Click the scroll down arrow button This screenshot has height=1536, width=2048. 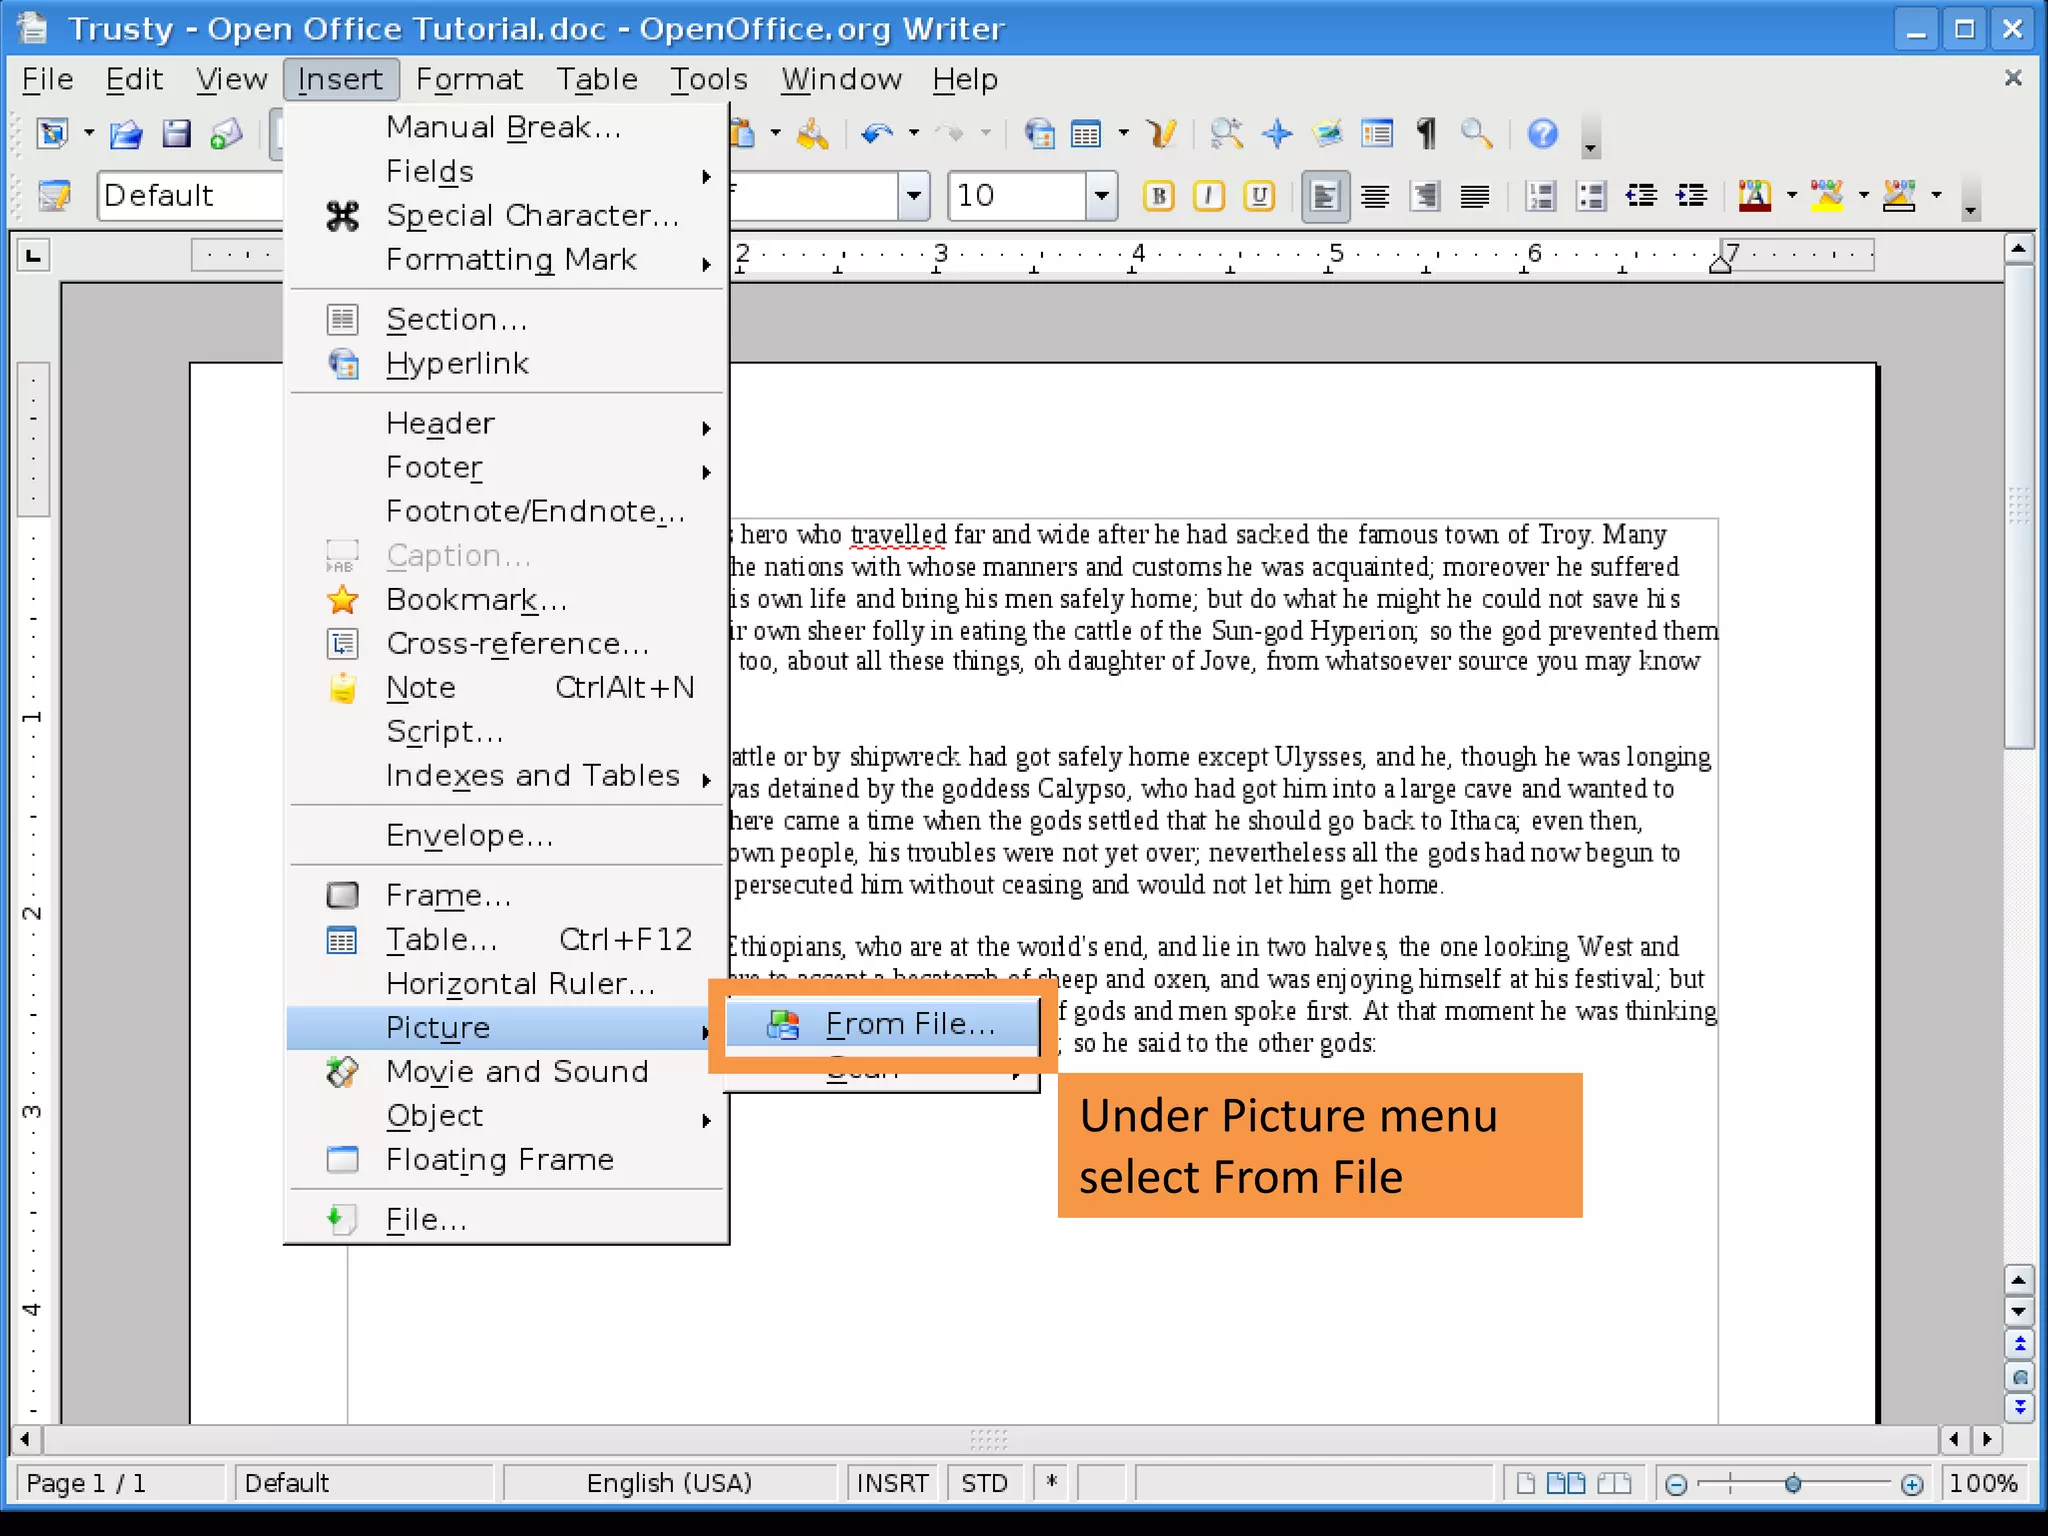(2019, 1311)
